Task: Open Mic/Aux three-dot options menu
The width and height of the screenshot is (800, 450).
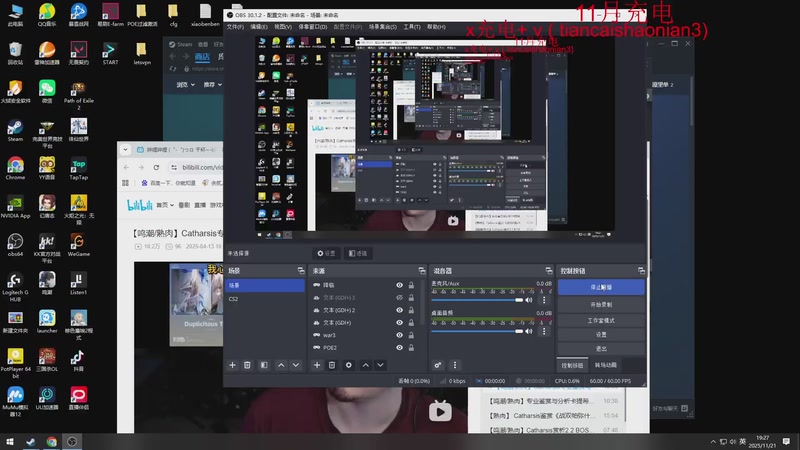Action: pos(544,300)
